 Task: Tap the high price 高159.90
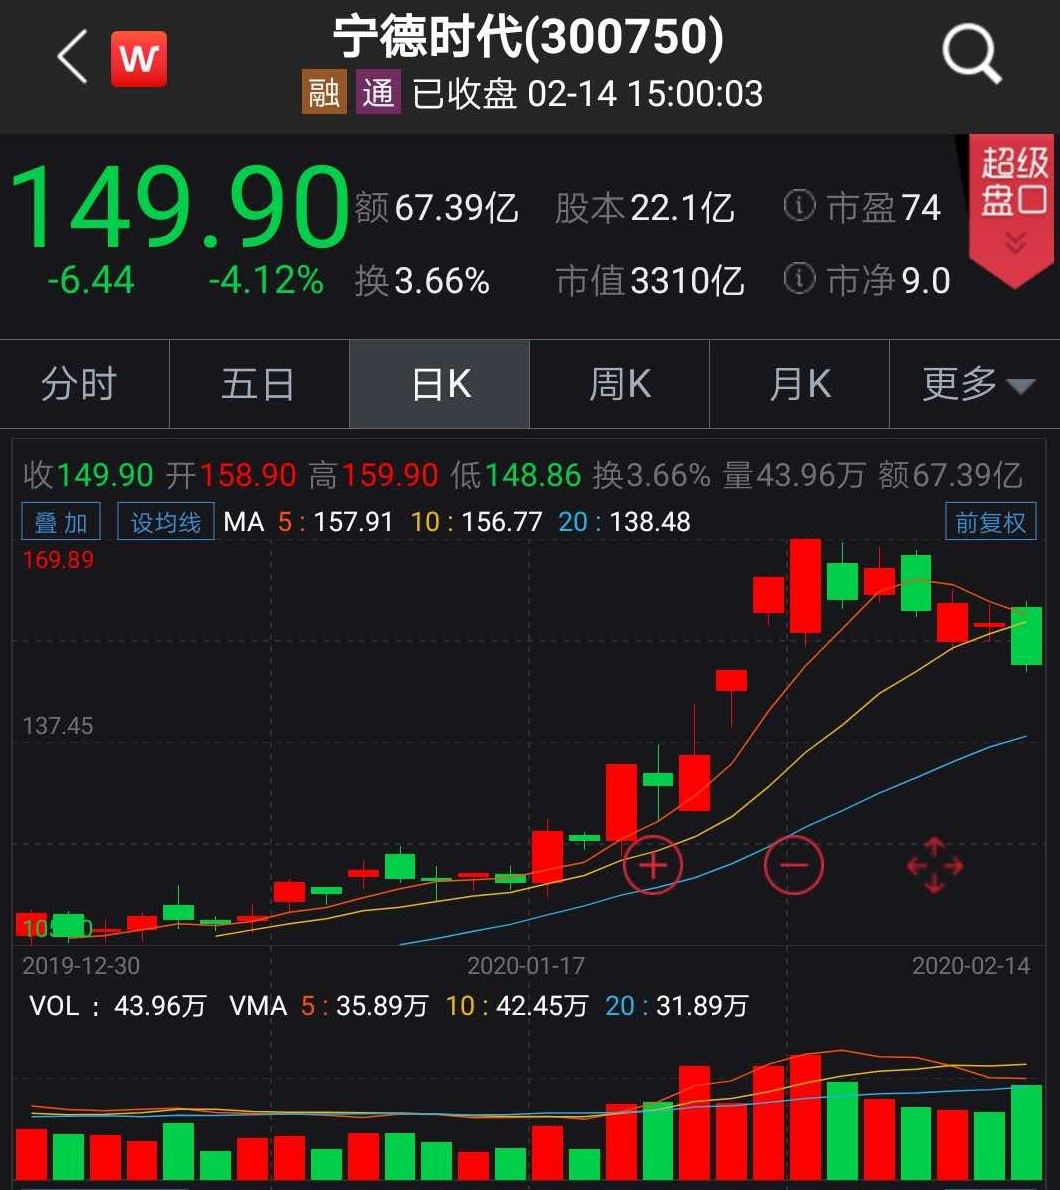pyautogui.click(x=373, y=476)
